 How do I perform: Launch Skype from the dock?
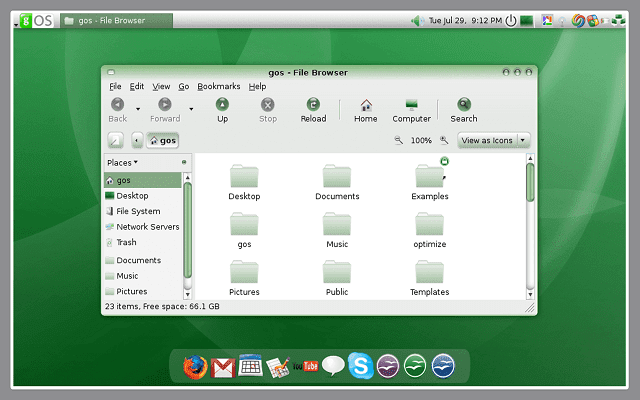[360, 366]
